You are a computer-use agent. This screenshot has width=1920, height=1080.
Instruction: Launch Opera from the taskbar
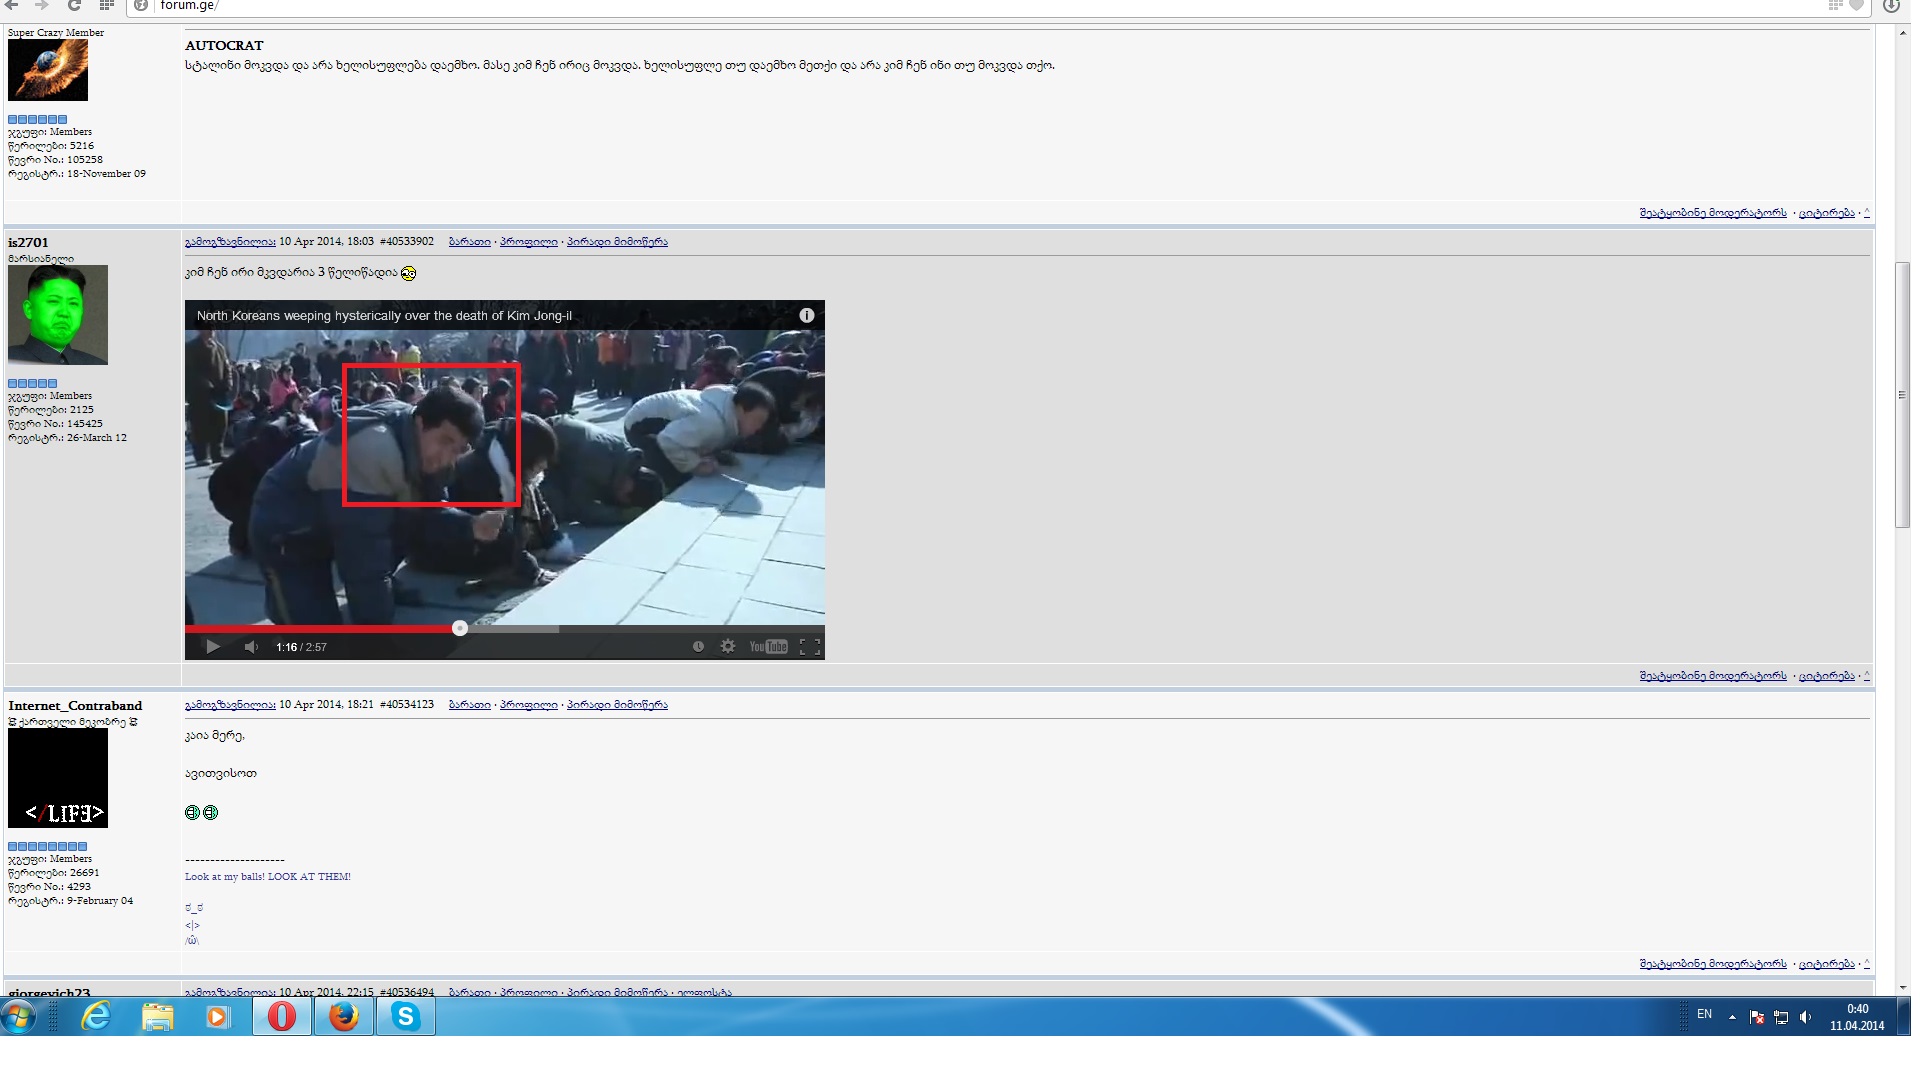pos(282,1017)
